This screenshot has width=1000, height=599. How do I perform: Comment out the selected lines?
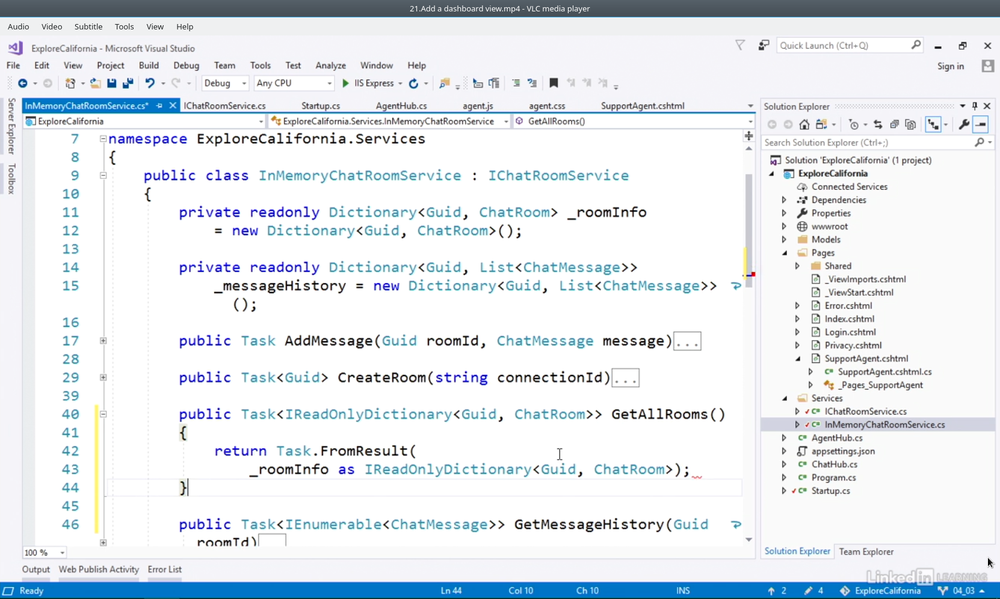(516, 83)
